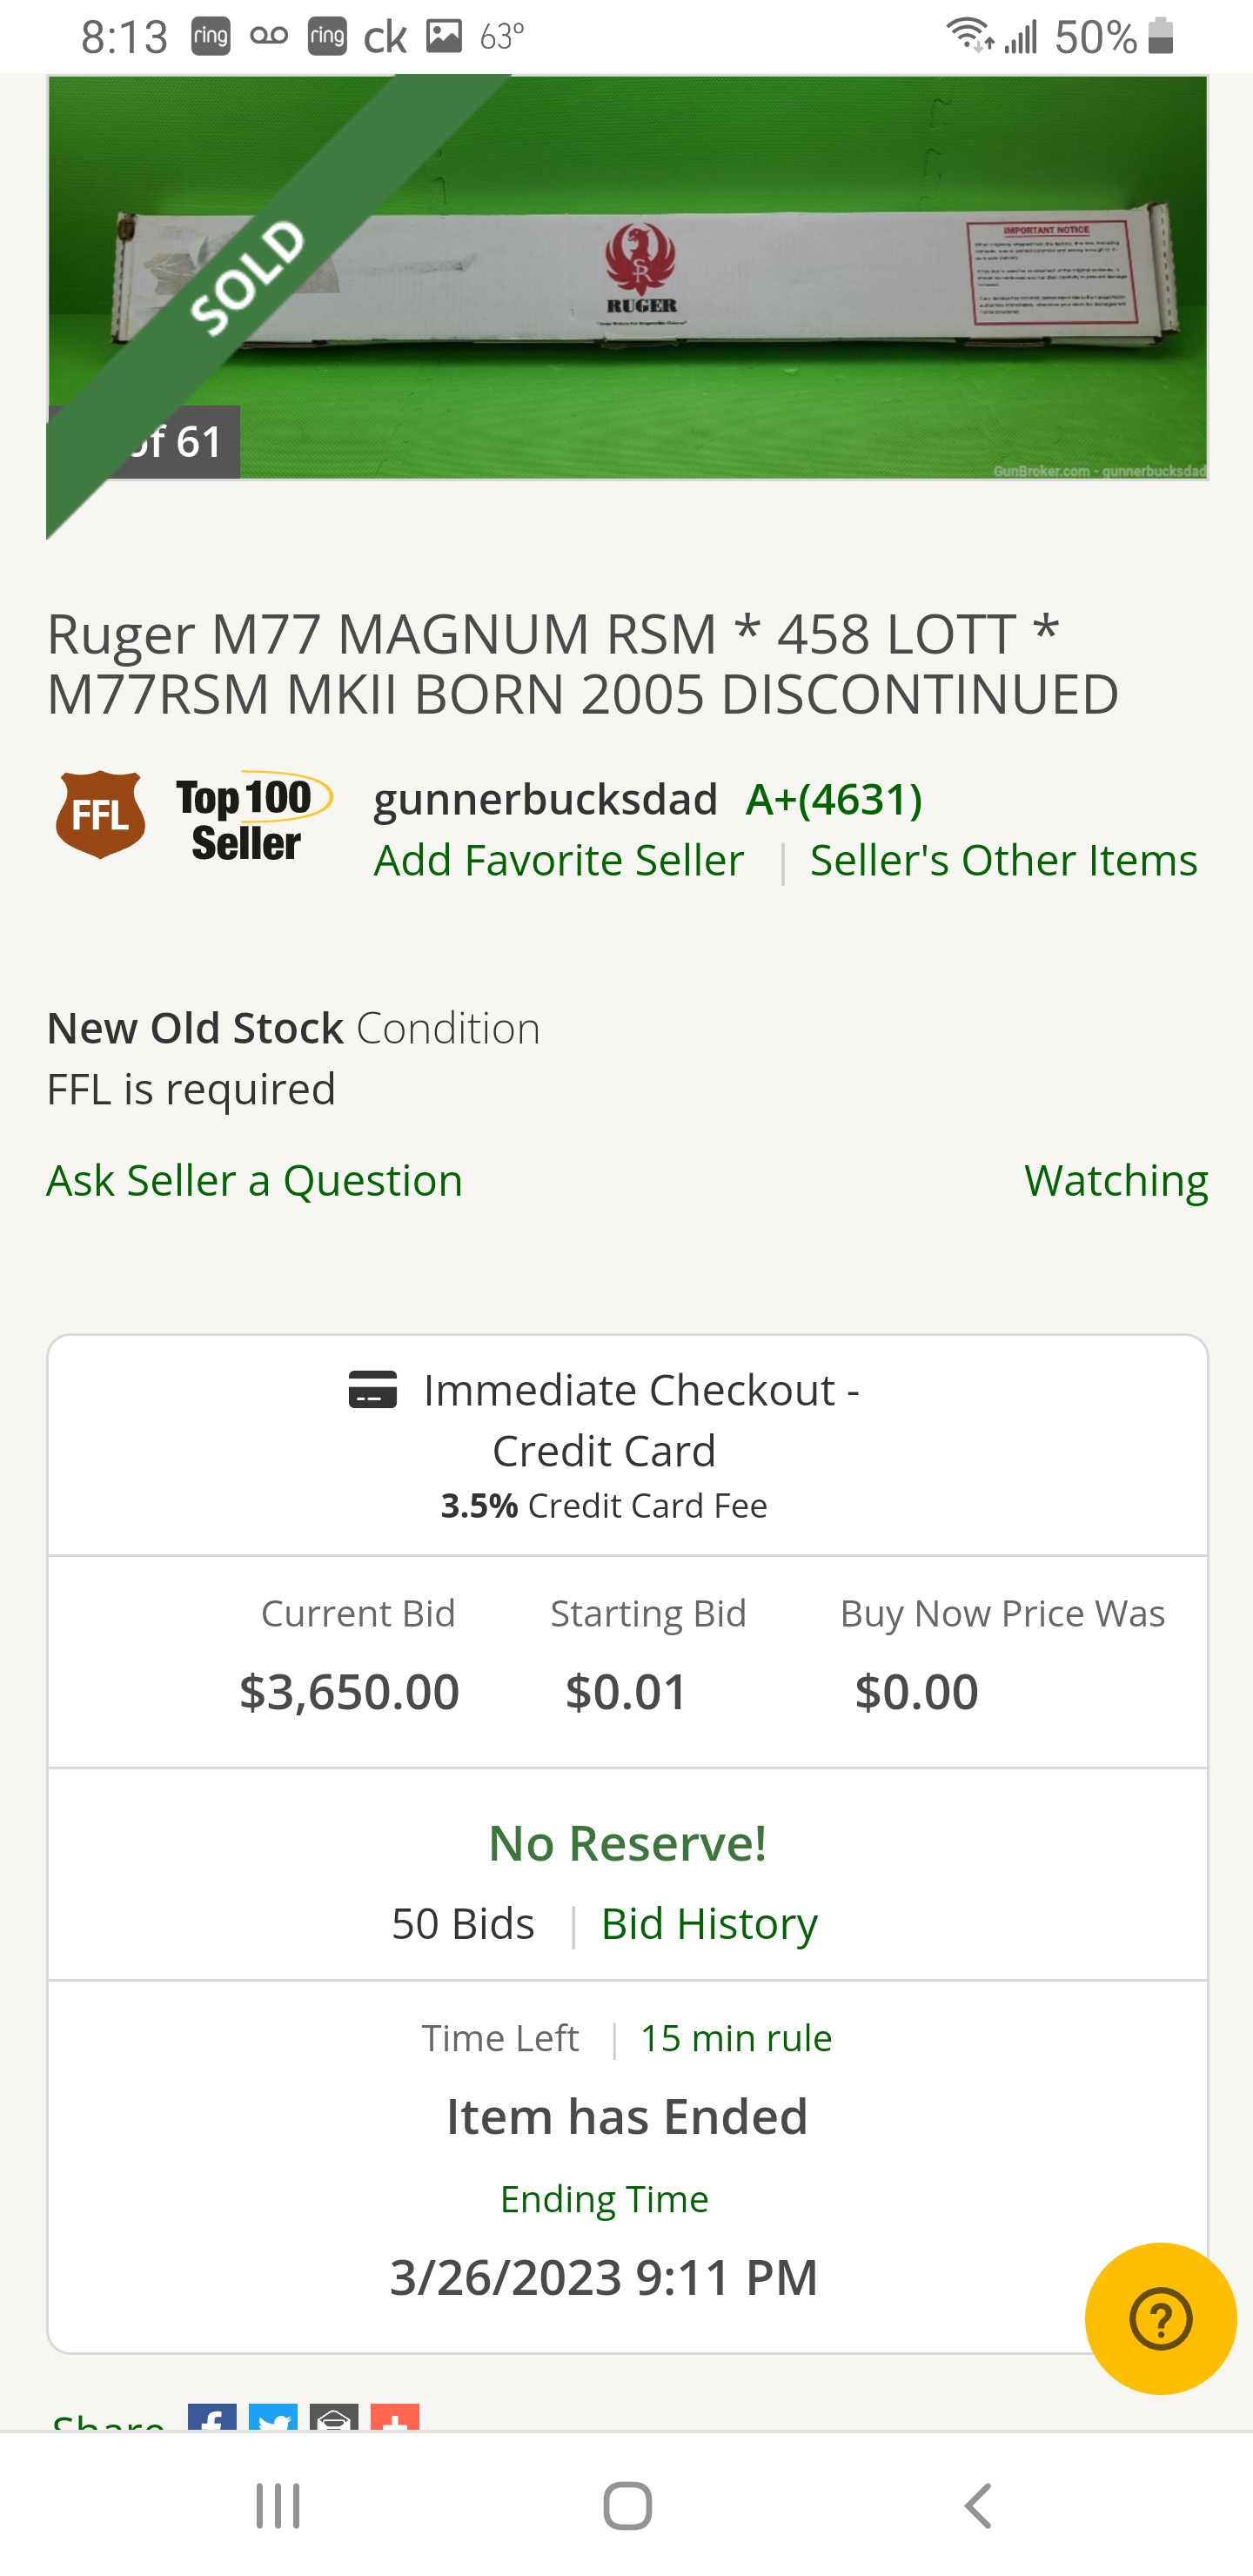Tap Ask Seller a Question

click(x=255, y=1180)
